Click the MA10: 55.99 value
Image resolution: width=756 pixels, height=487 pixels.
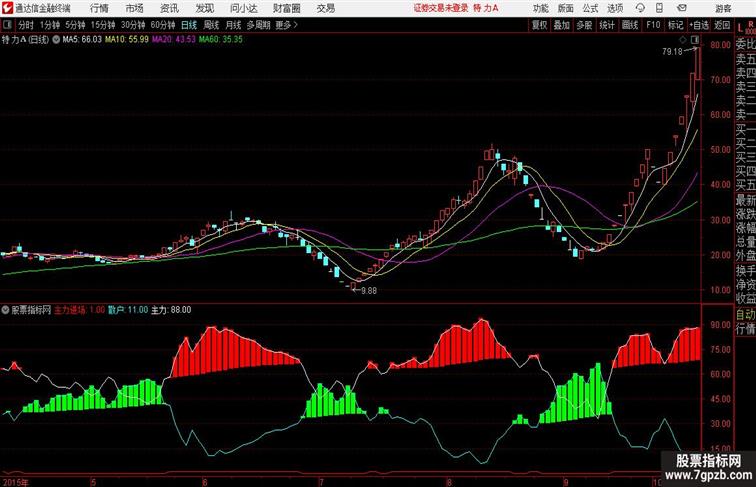(127, 40)
